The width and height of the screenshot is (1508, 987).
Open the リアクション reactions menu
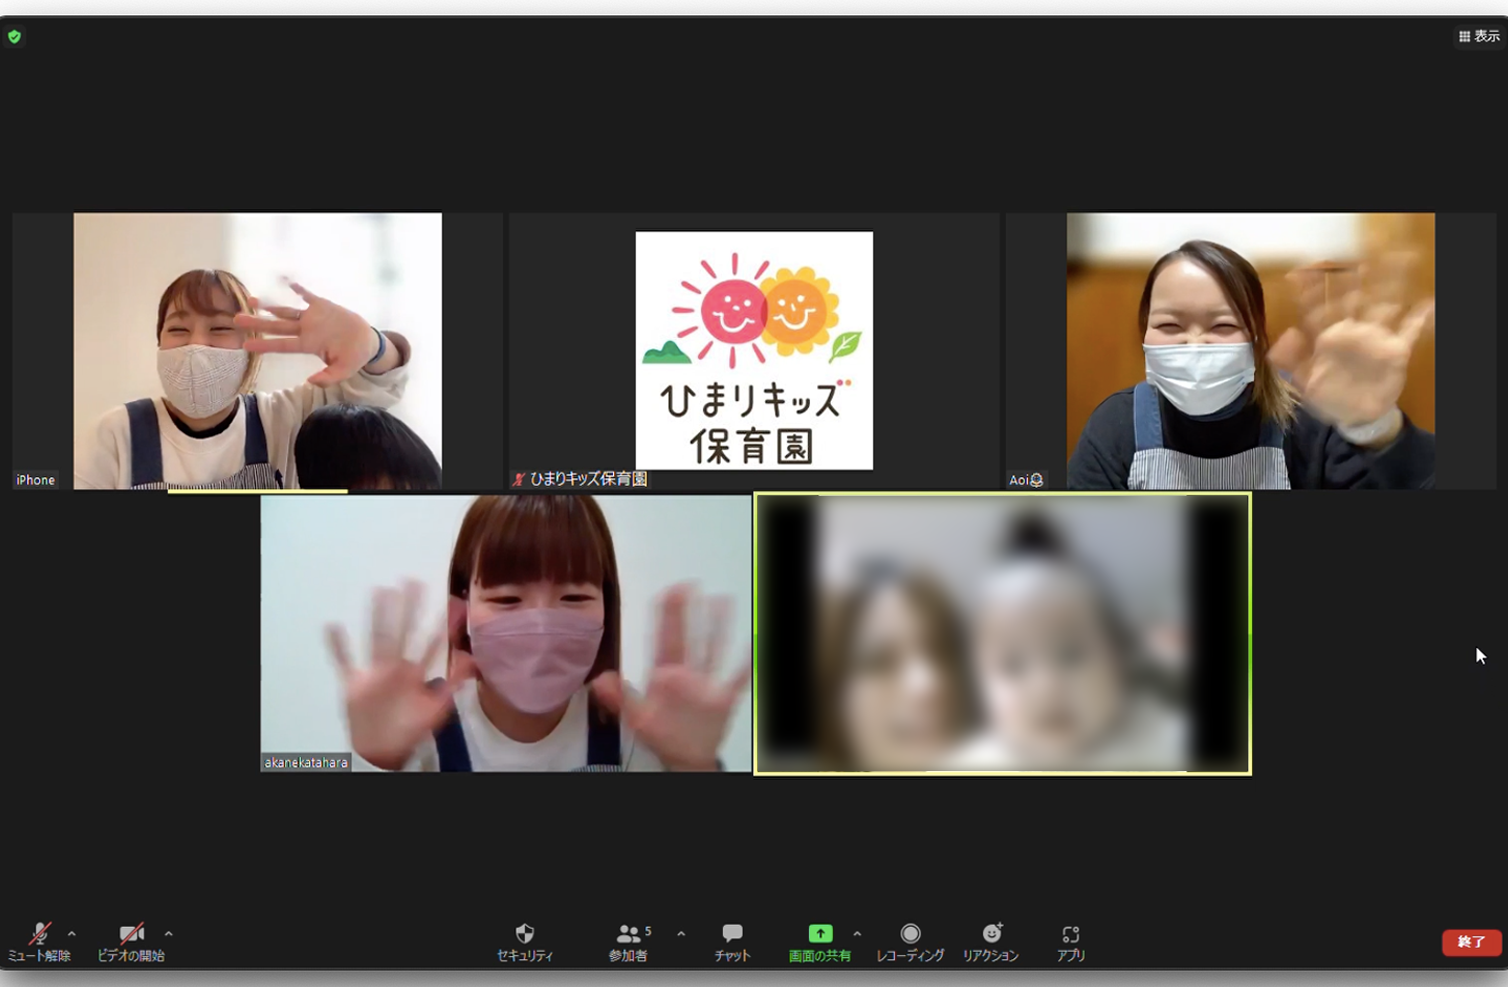coord(991,942)
